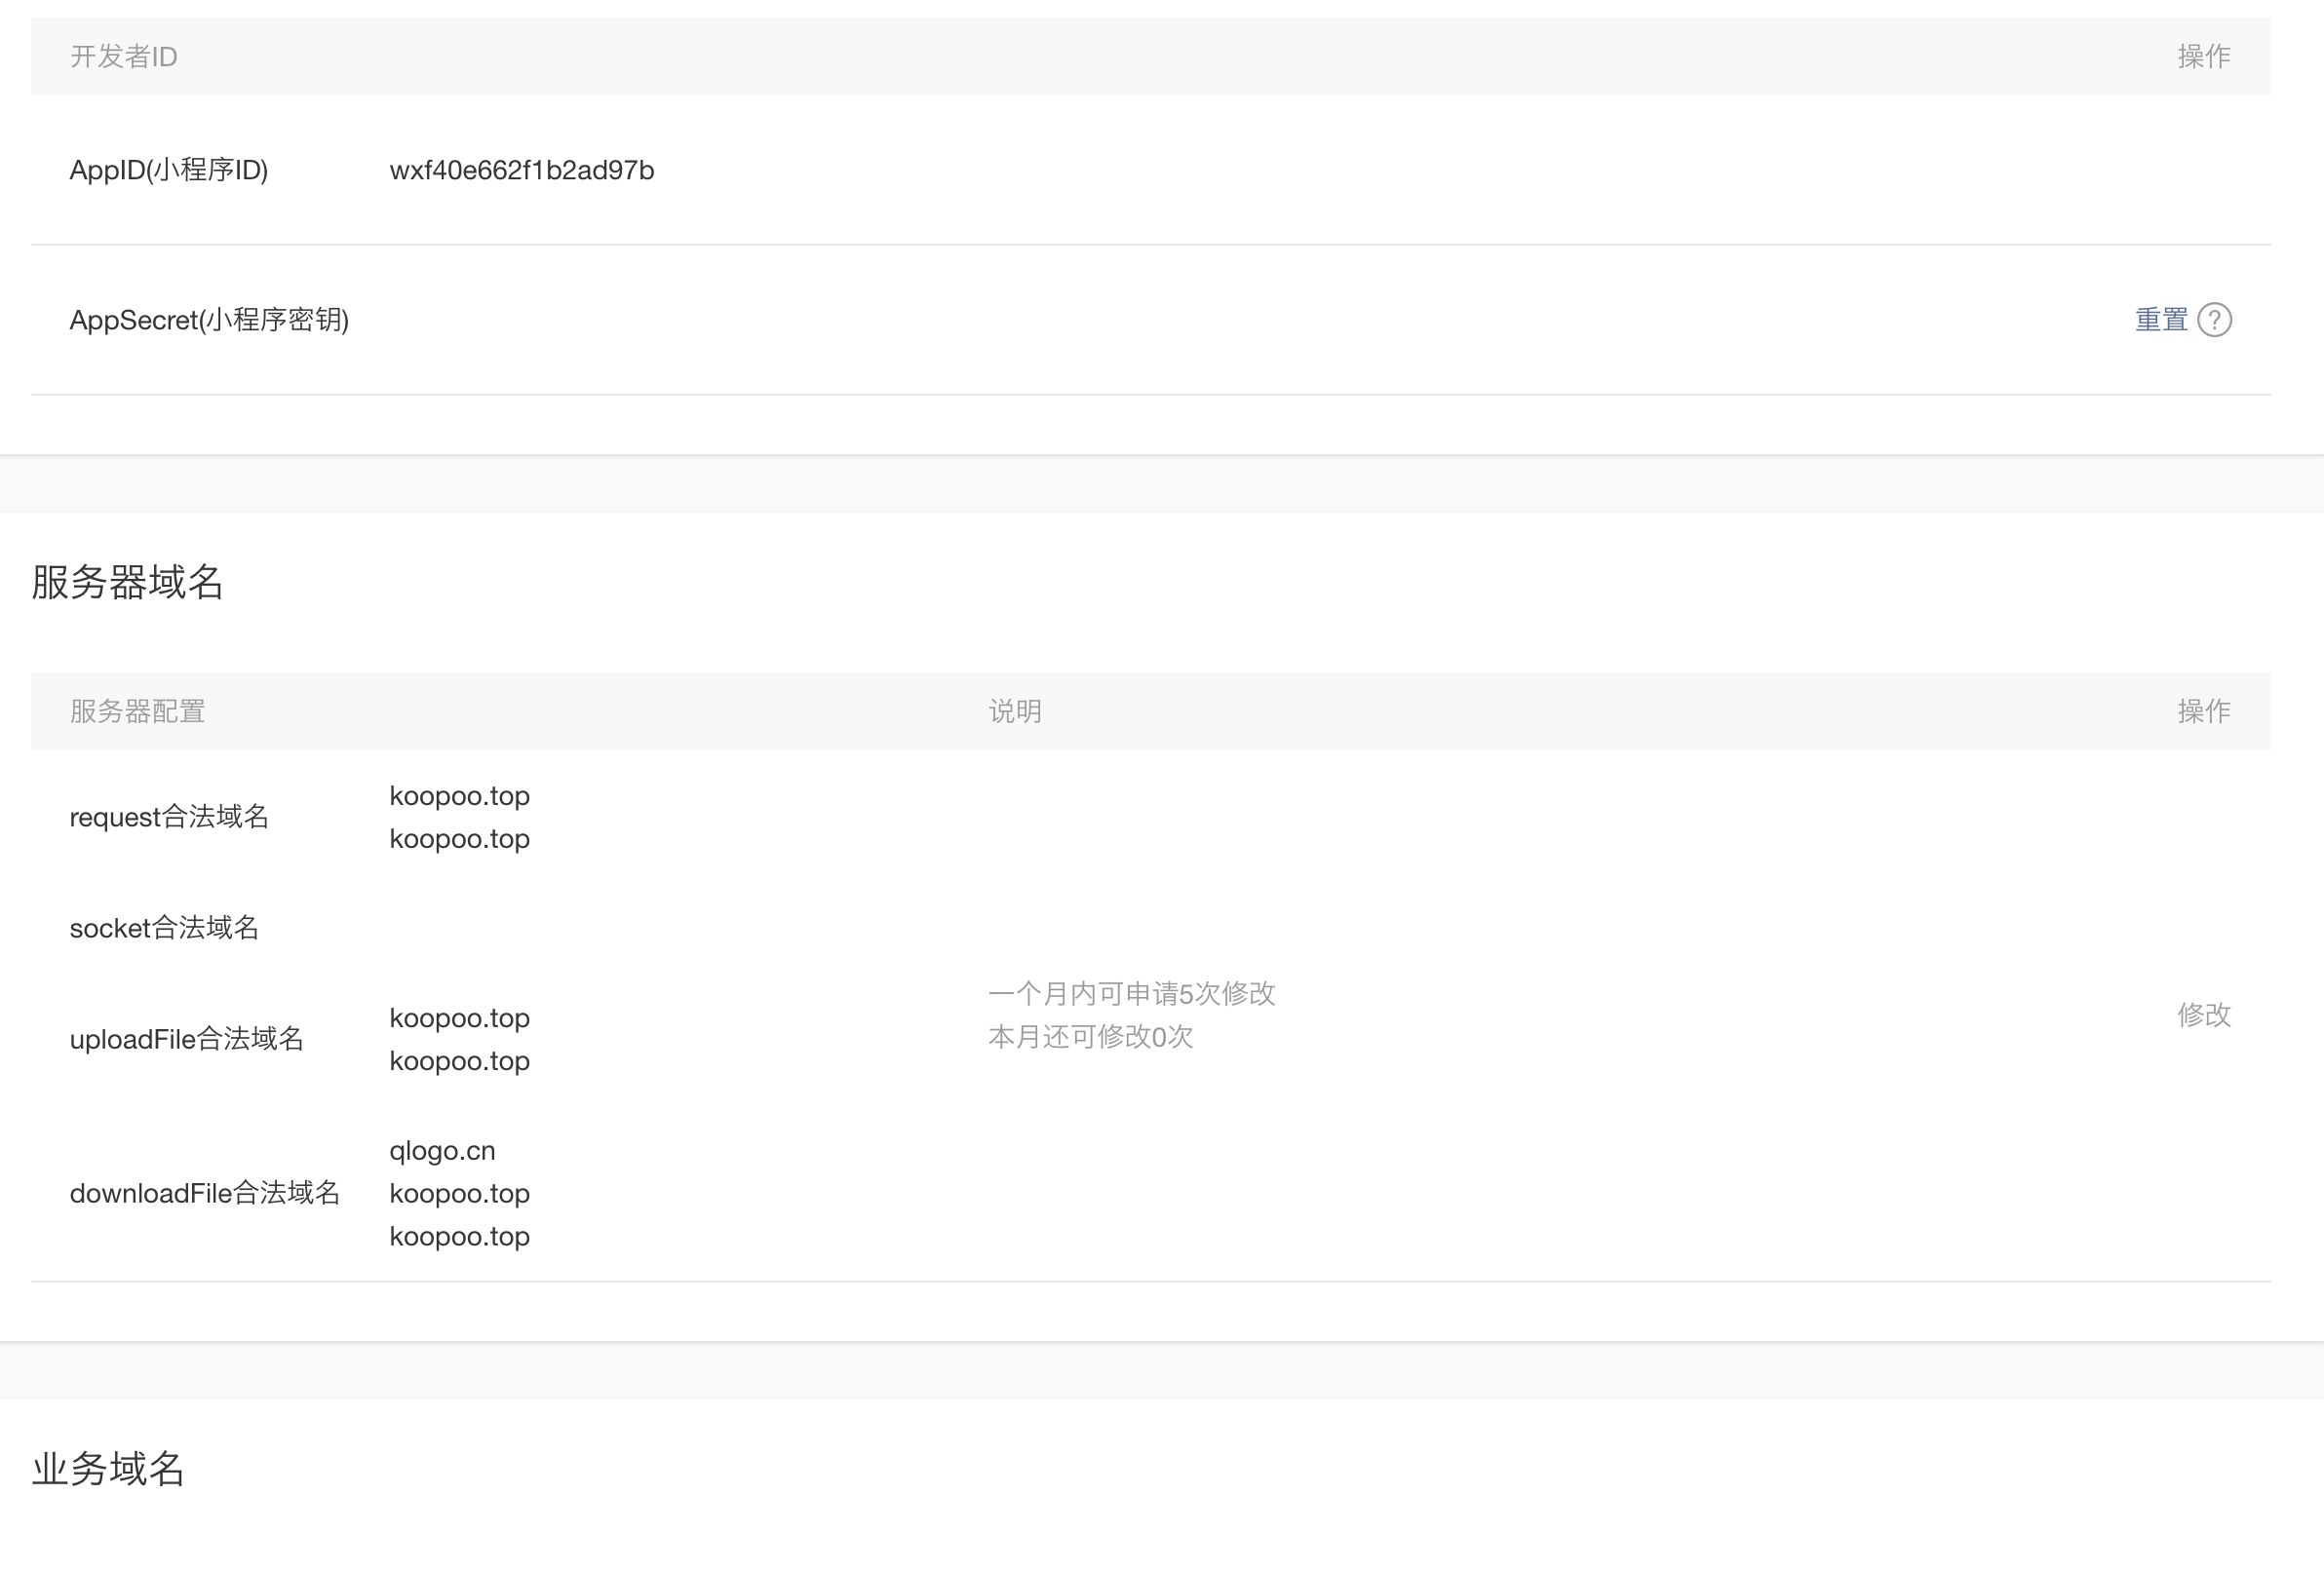Click the 重置 link for AppSecret
This screenshot has height=1571, width=2324.
click(x=2161, y=320)
